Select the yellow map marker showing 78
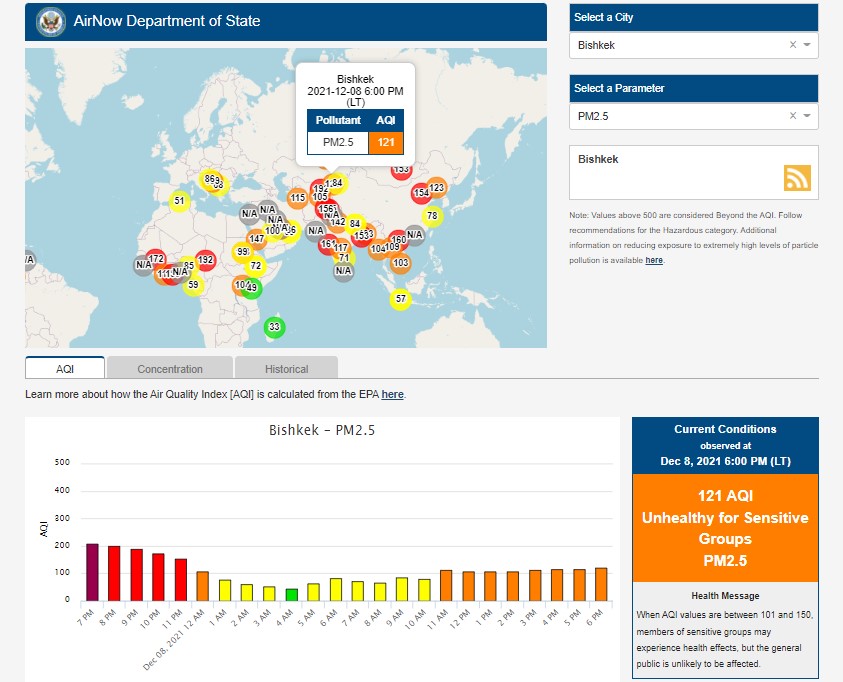The image size is (843, 682). point(432,215)
